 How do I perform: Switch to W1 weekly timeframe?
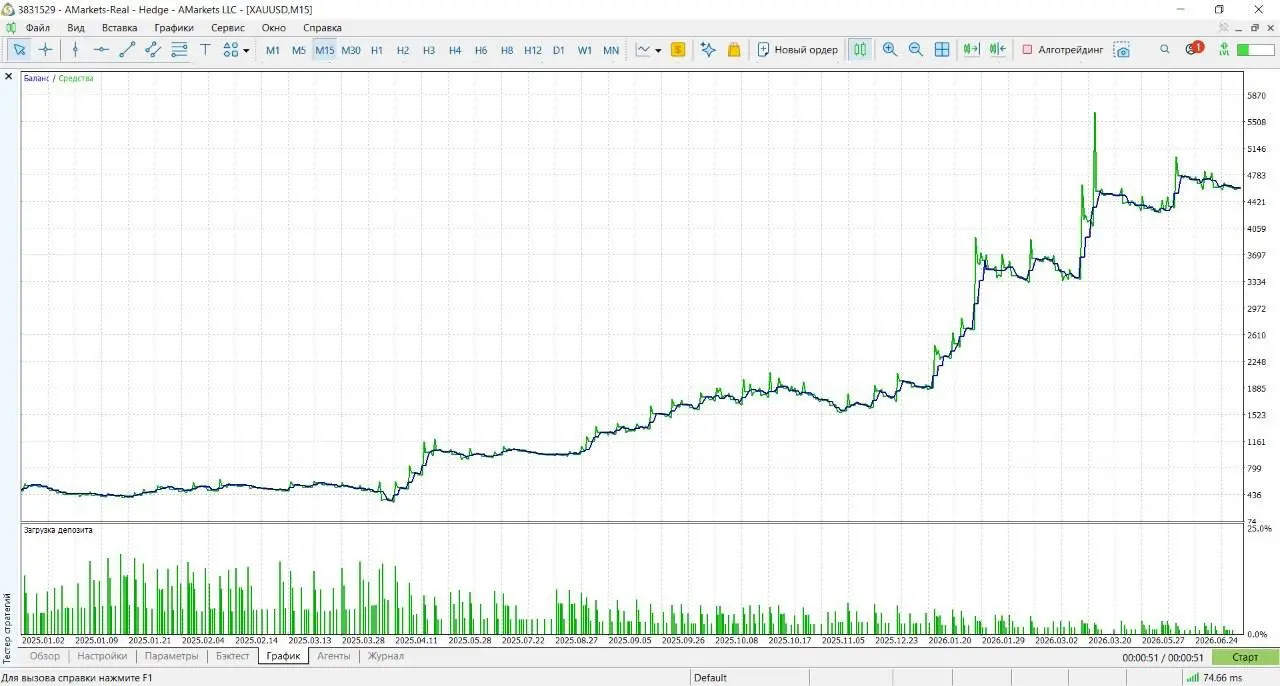click(585, 50)
